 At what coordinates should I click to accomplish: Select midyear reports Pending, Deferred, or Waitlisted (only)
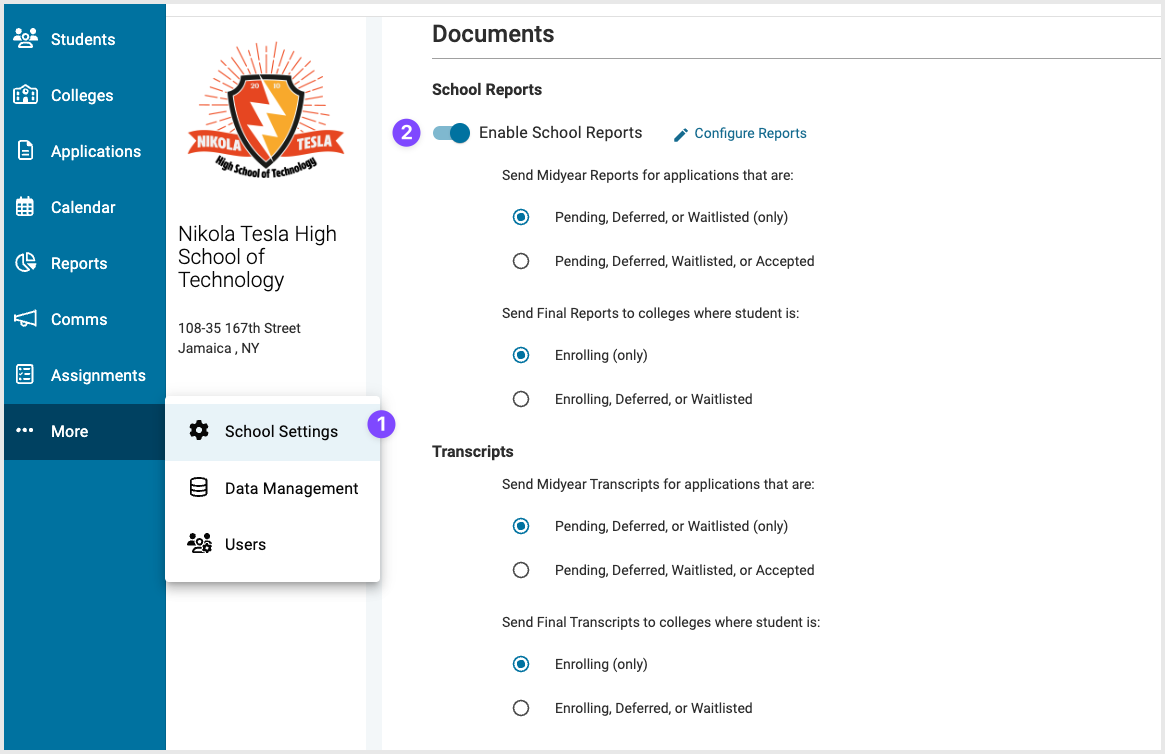521,217
